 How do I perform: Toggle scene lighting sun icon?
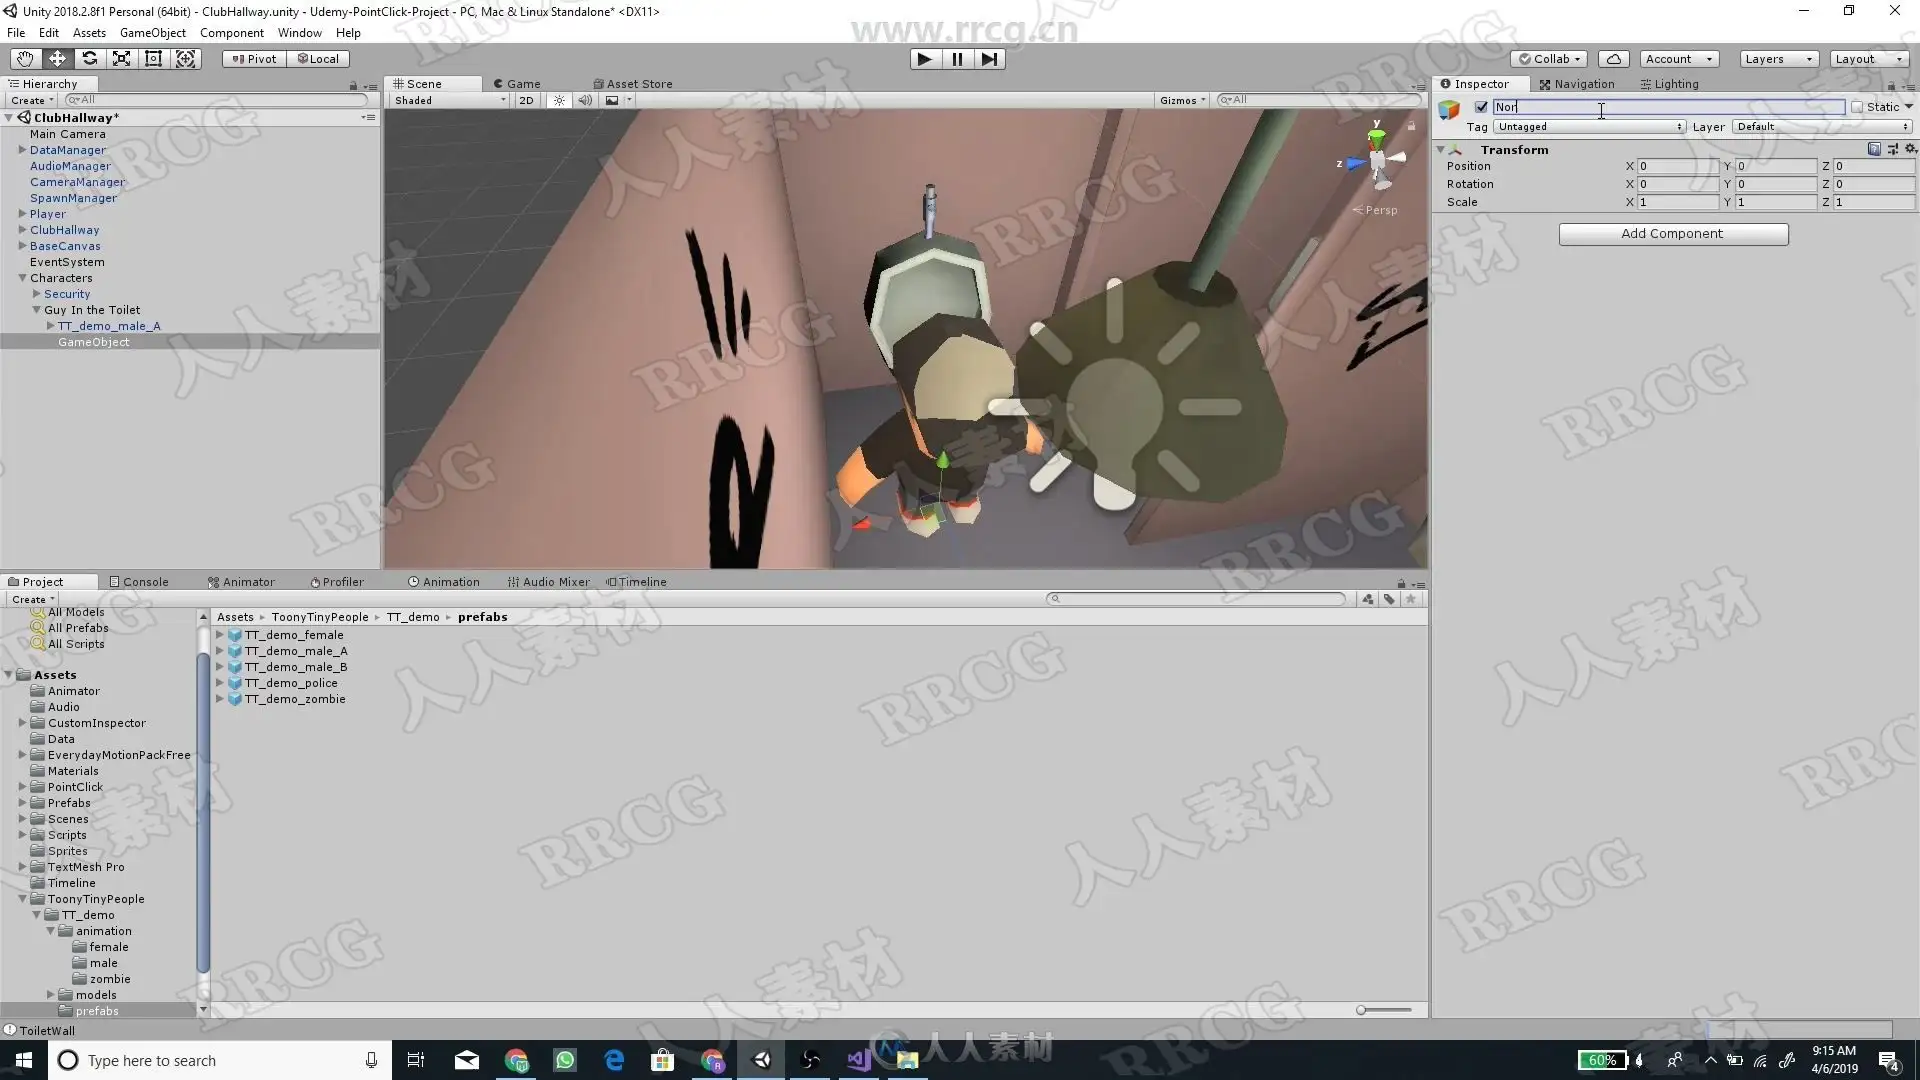click(559, 100)
